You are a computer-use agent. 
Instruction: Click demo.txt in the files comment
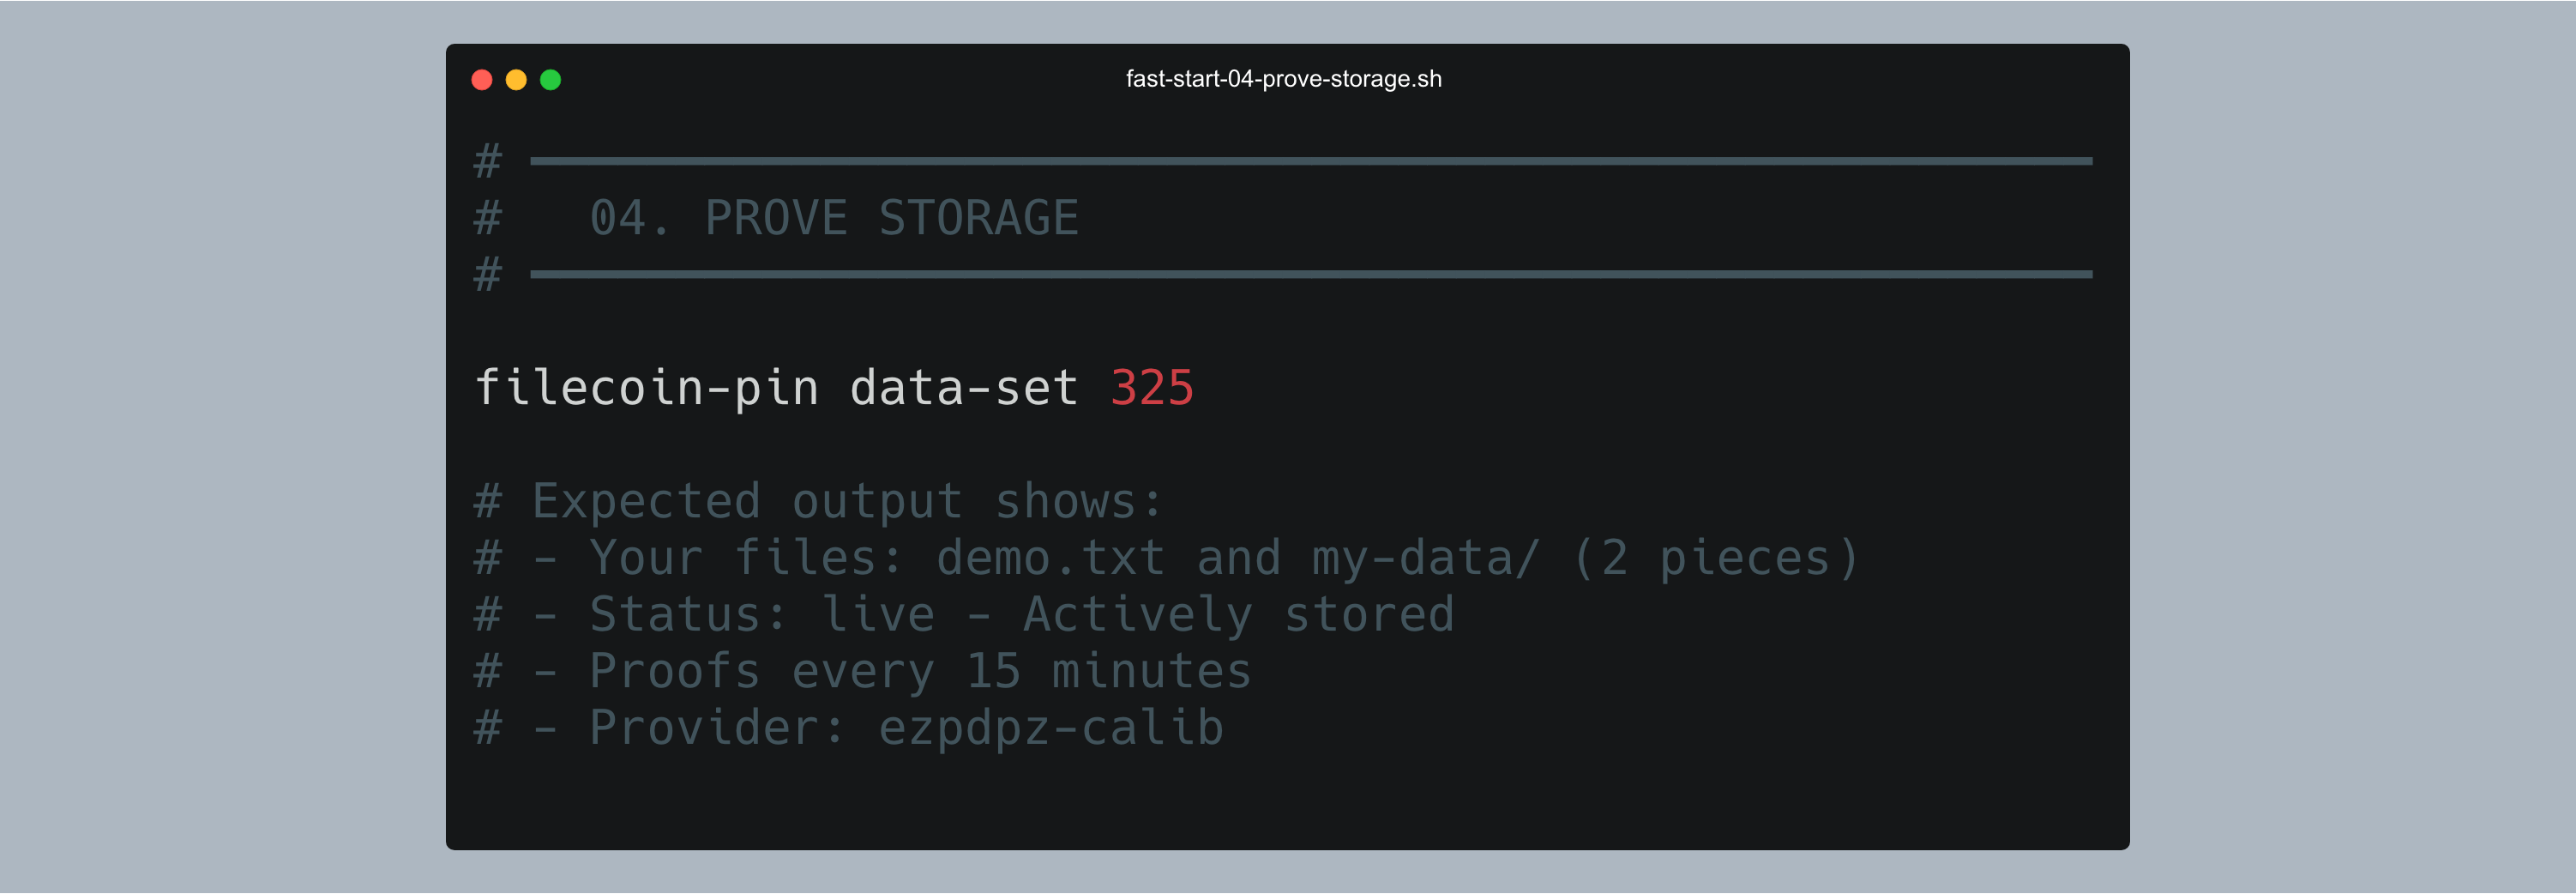pyautogui.click(x=1050, y=558)
